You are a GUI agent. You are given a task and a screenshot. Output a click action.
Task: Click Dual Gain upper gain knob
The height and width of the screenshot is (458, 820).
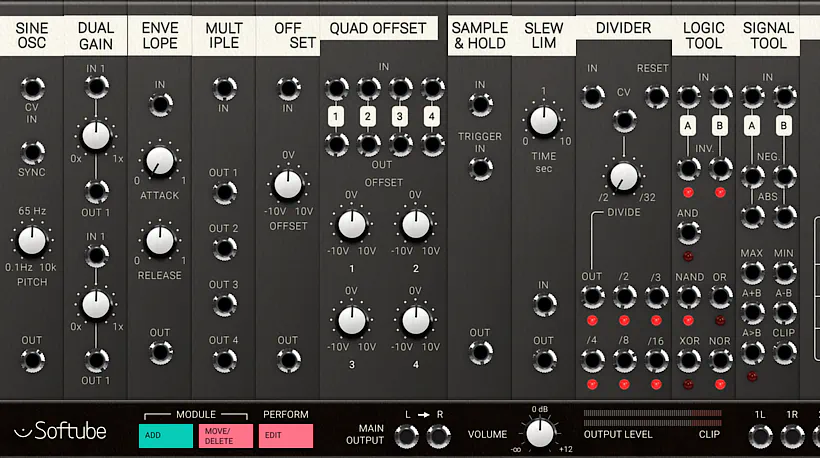pyautogui.click(x=96, y=136)
